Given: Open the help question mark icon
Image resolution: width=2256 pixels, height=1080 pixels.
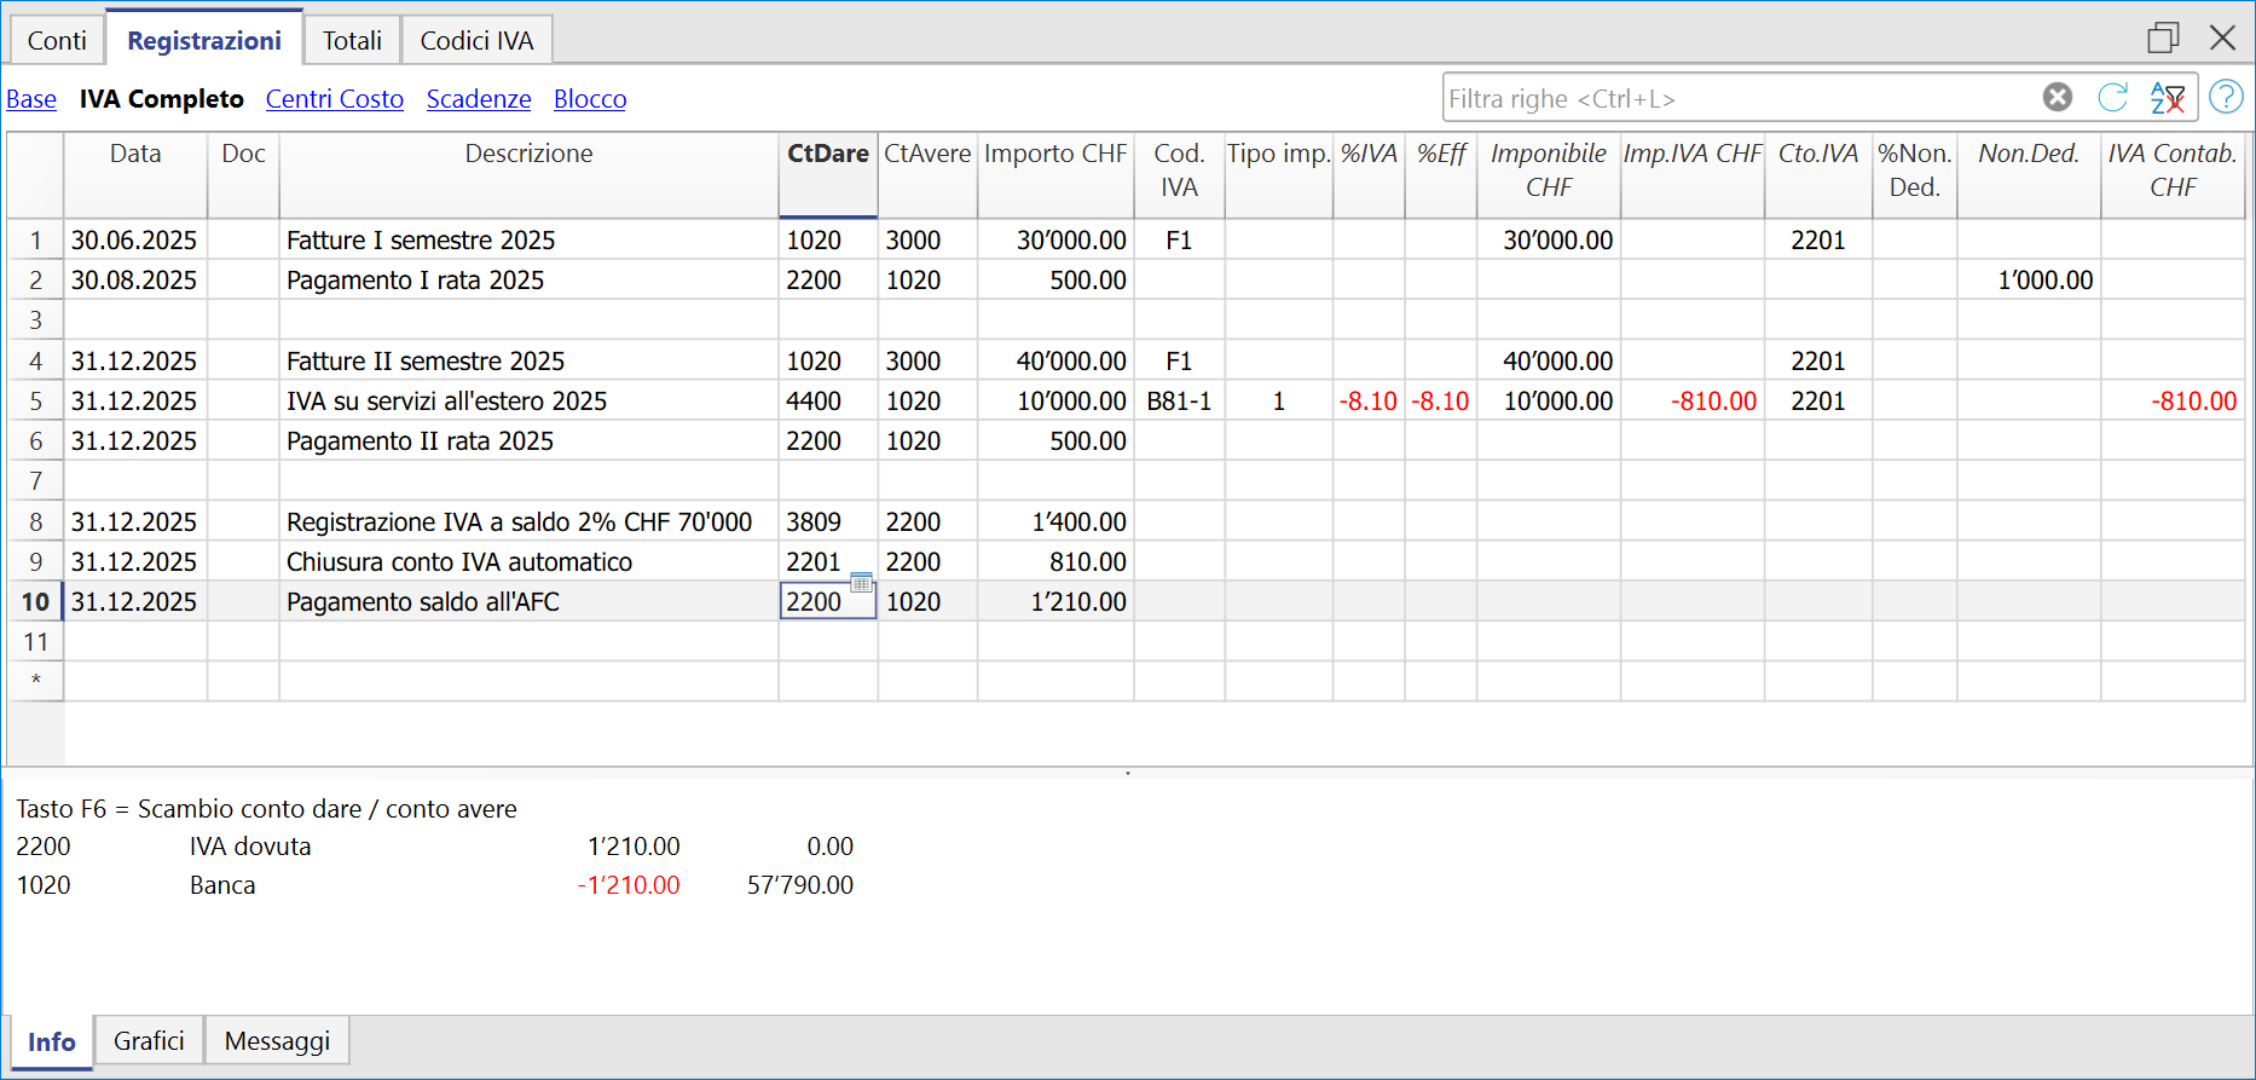Looking at the screenshot, I should 2226,97.
